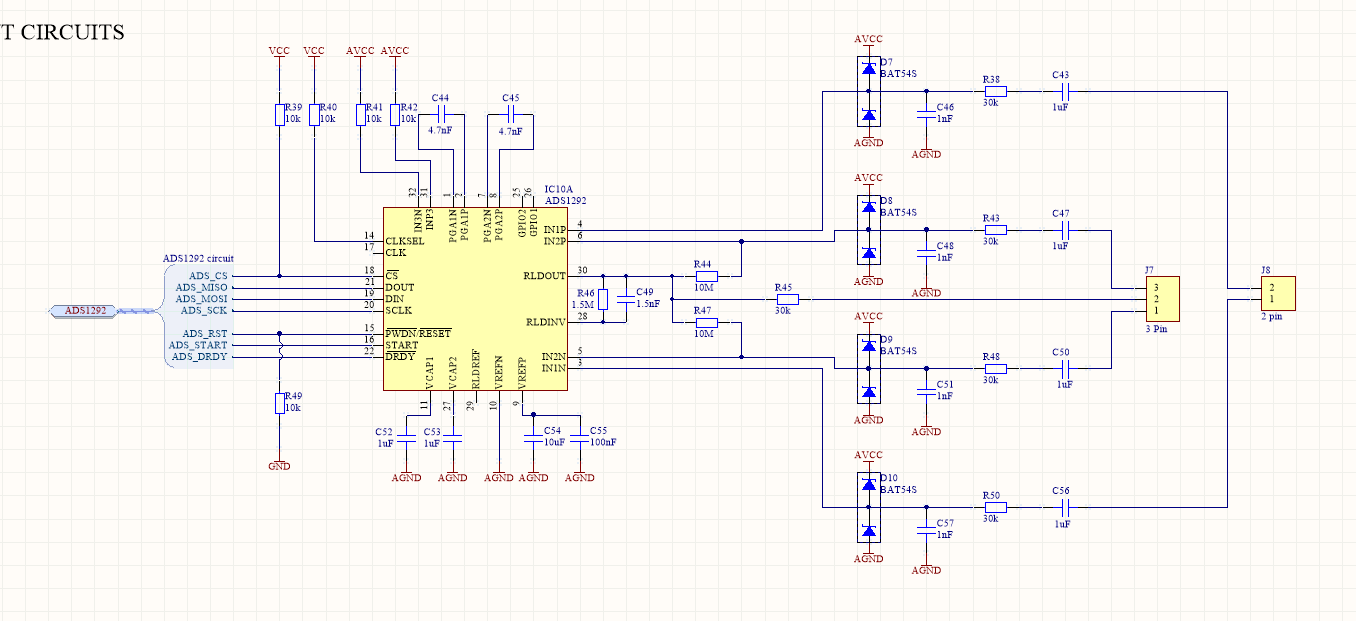Image resolution: width=1356 pixels, height=621 pixels.
Task: Select capacitor C57 1nF symbol
Action: 926,530
